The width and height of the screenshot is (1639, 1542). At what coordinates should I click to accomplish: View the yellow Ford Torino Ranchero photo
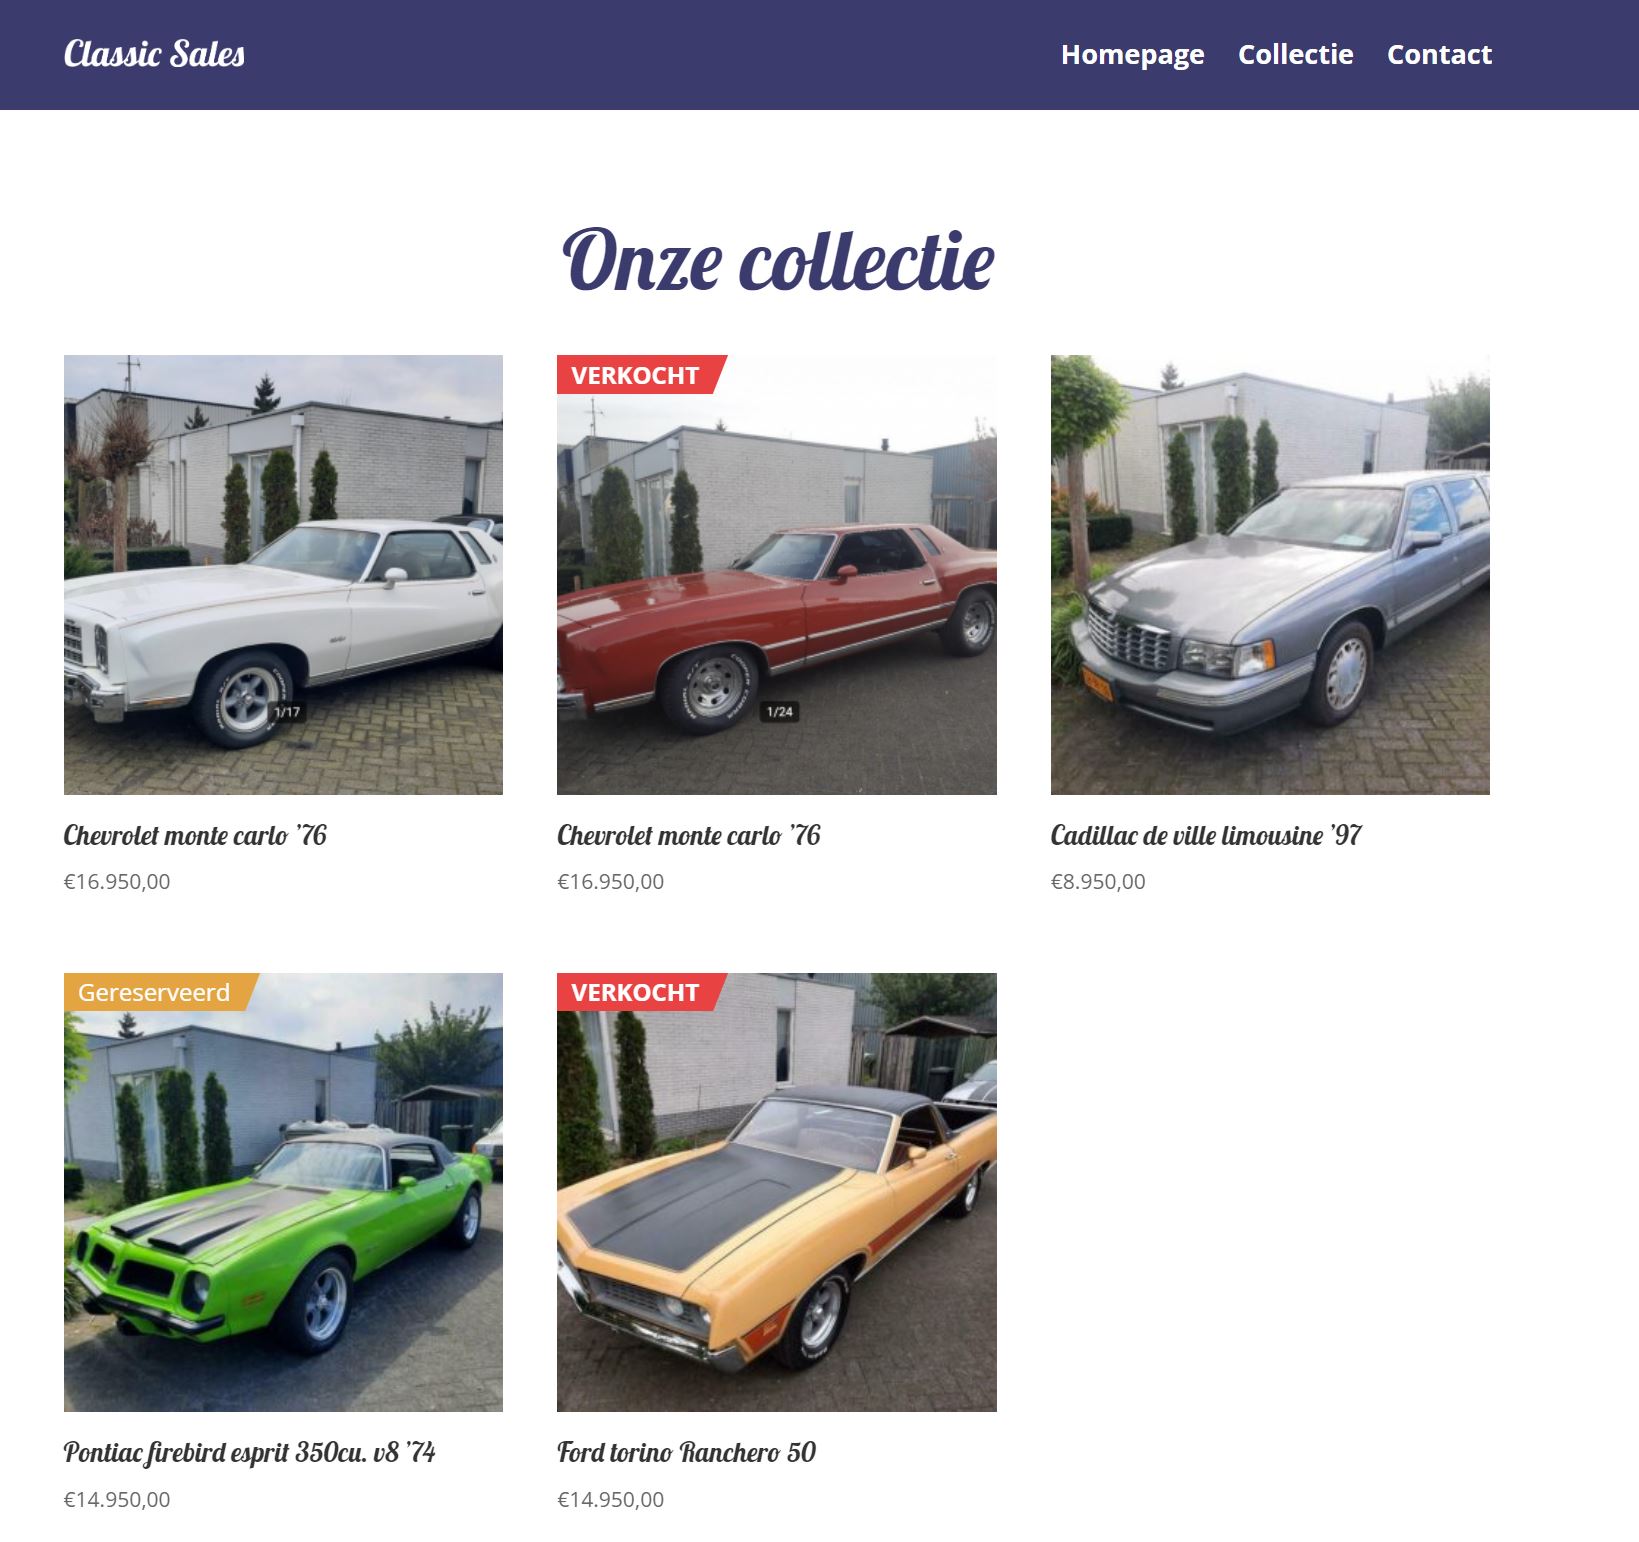point(777,1192)
